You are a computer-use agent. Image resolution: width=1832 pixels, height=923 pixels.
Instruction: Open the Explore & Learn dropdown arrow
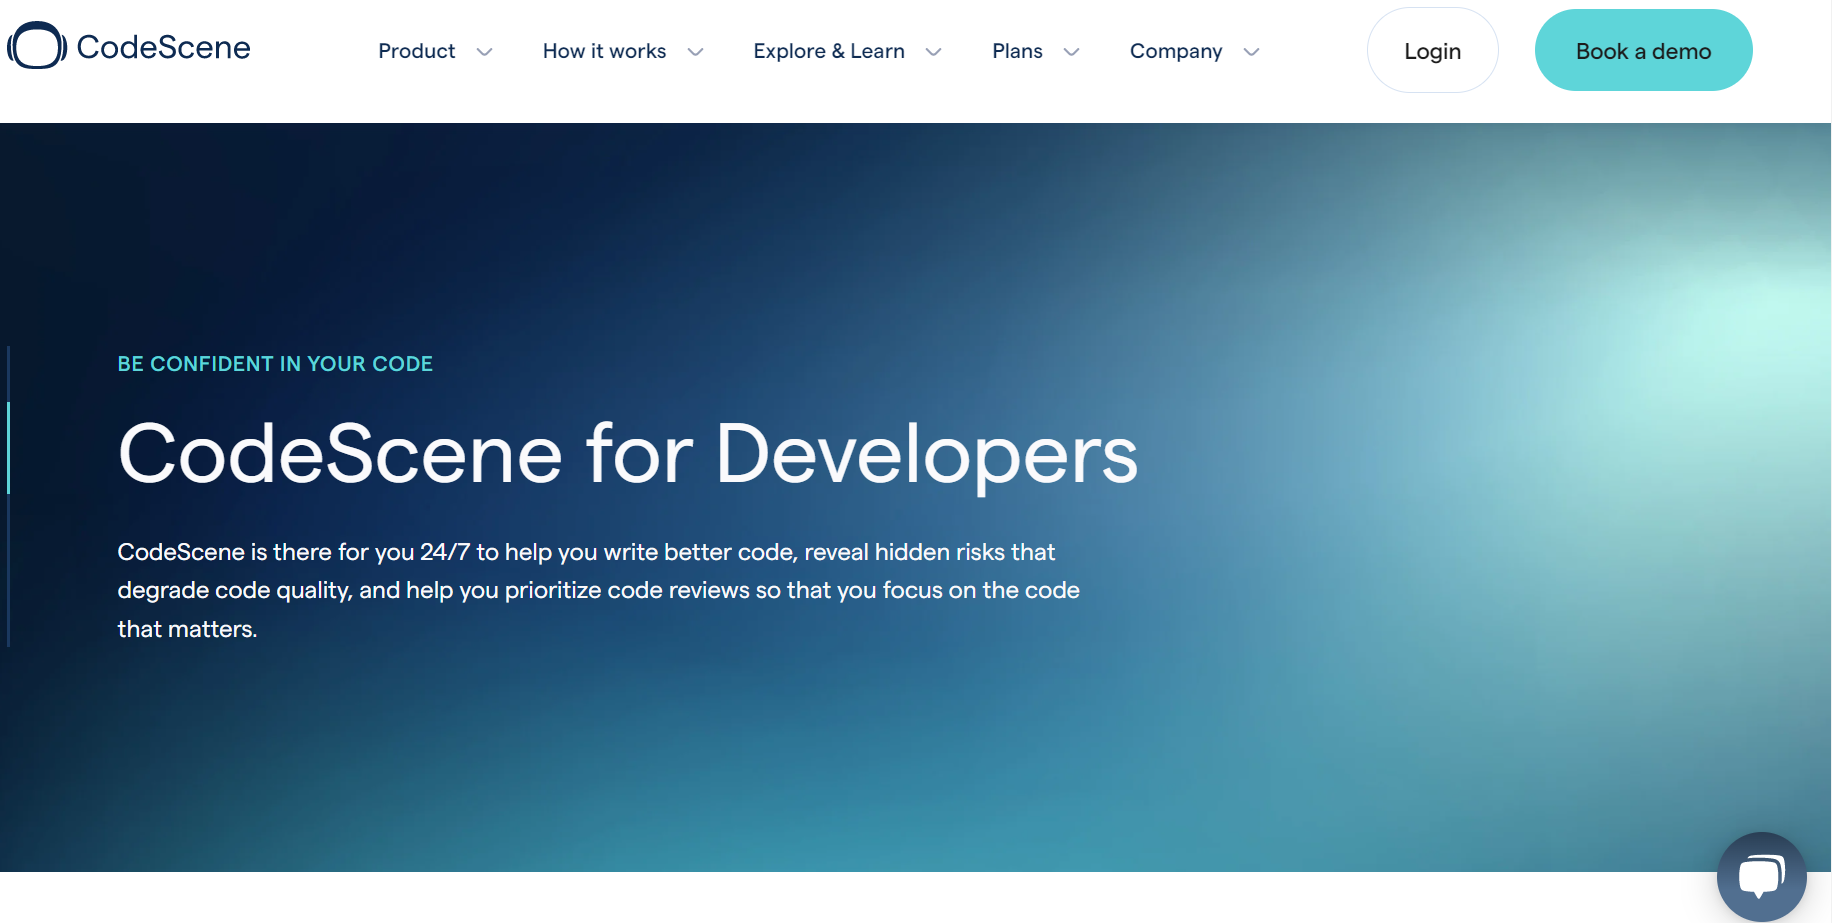pos(933,51)
